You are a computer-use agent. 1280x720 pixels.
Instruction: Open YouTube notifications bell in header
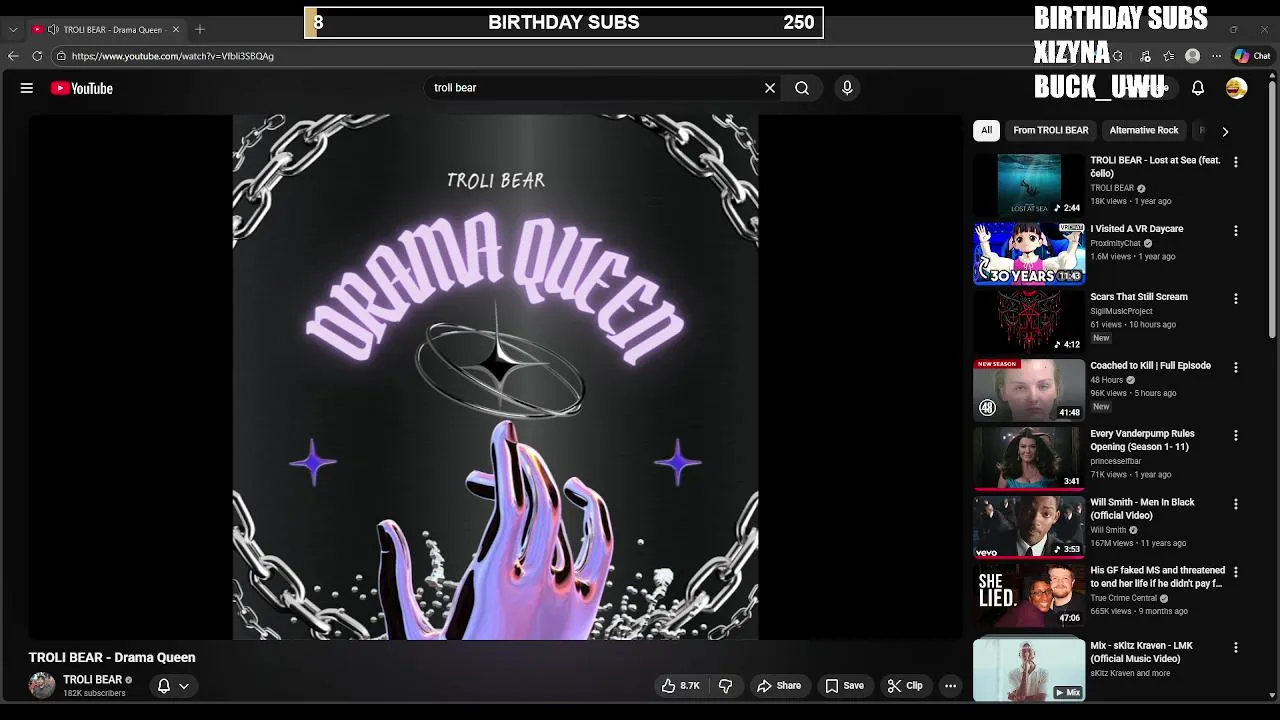pos(1197,88)
